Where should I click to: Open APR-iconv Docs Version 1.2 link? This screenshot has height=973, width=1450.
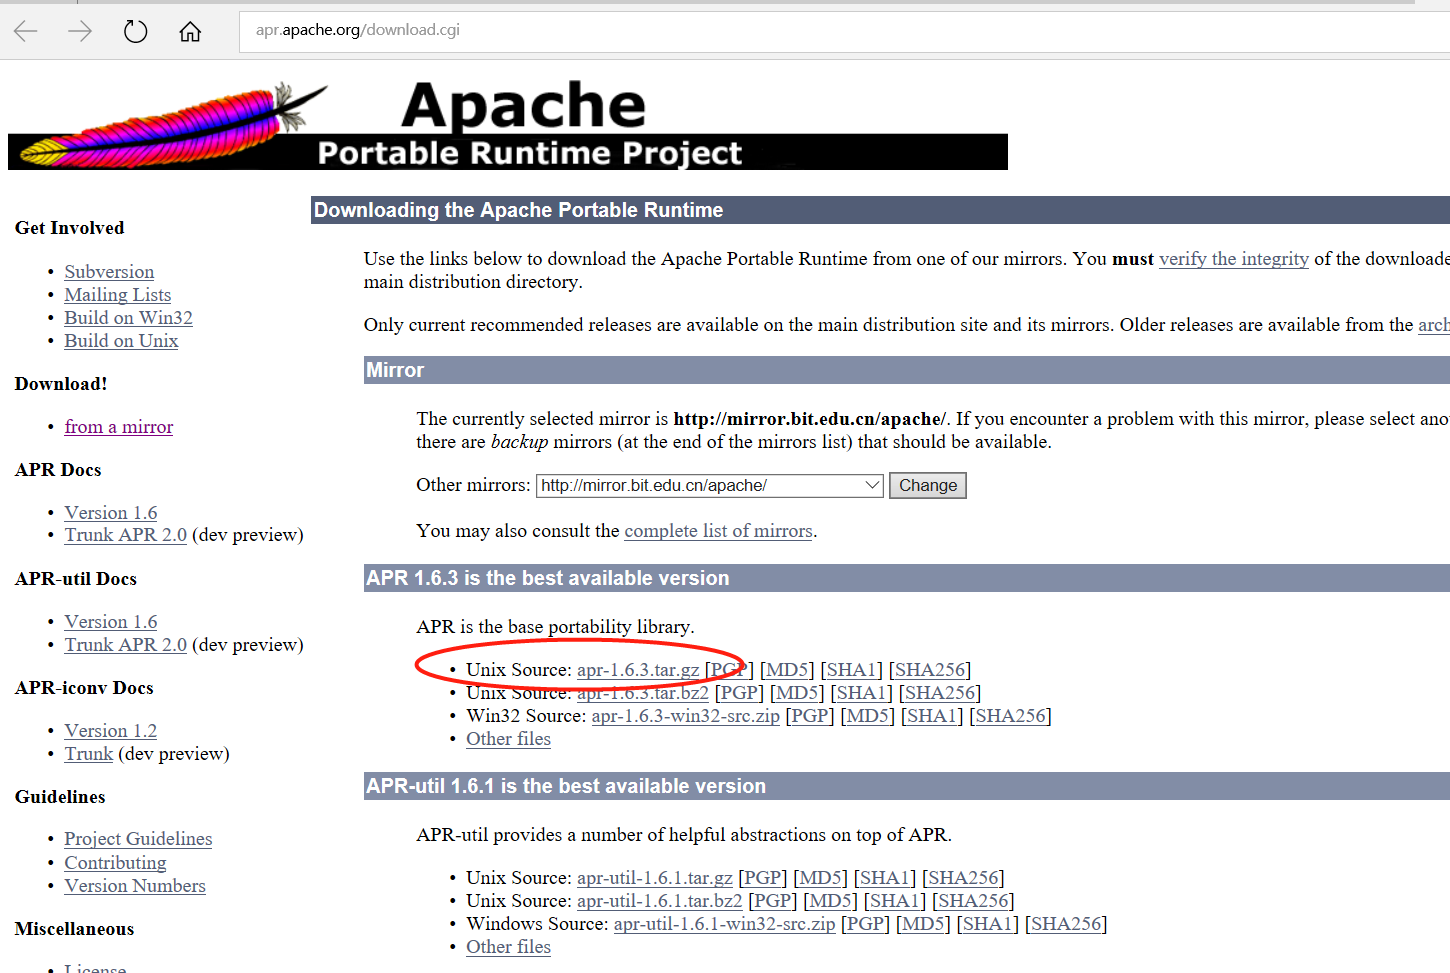pos(111,731)
